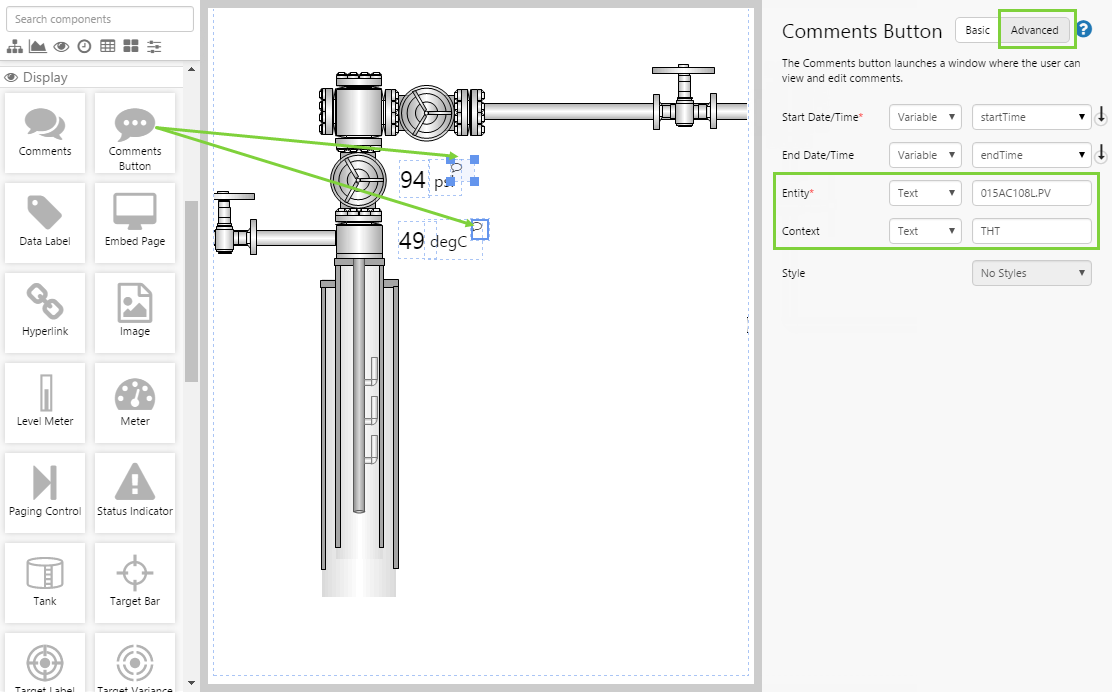Select the Status Indicator component
Image resolution: width=1112 pixels, height=692 pixels.
point(134,492)
